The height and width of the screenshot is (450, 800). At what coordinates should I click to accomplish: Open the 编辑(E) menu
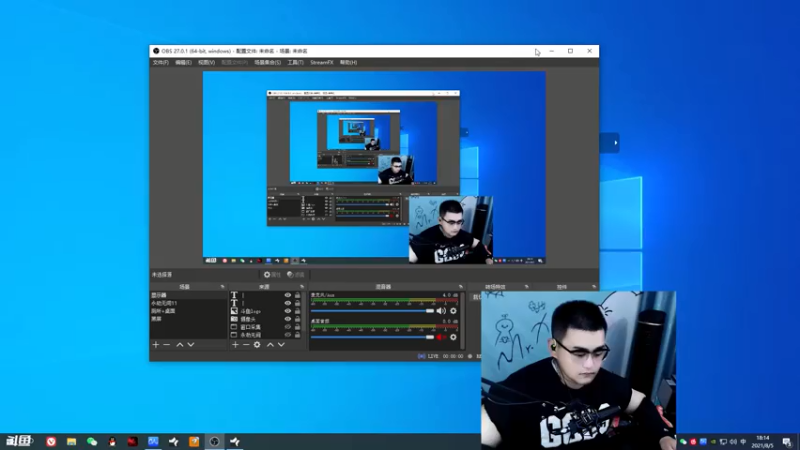(x=183, y=62)
